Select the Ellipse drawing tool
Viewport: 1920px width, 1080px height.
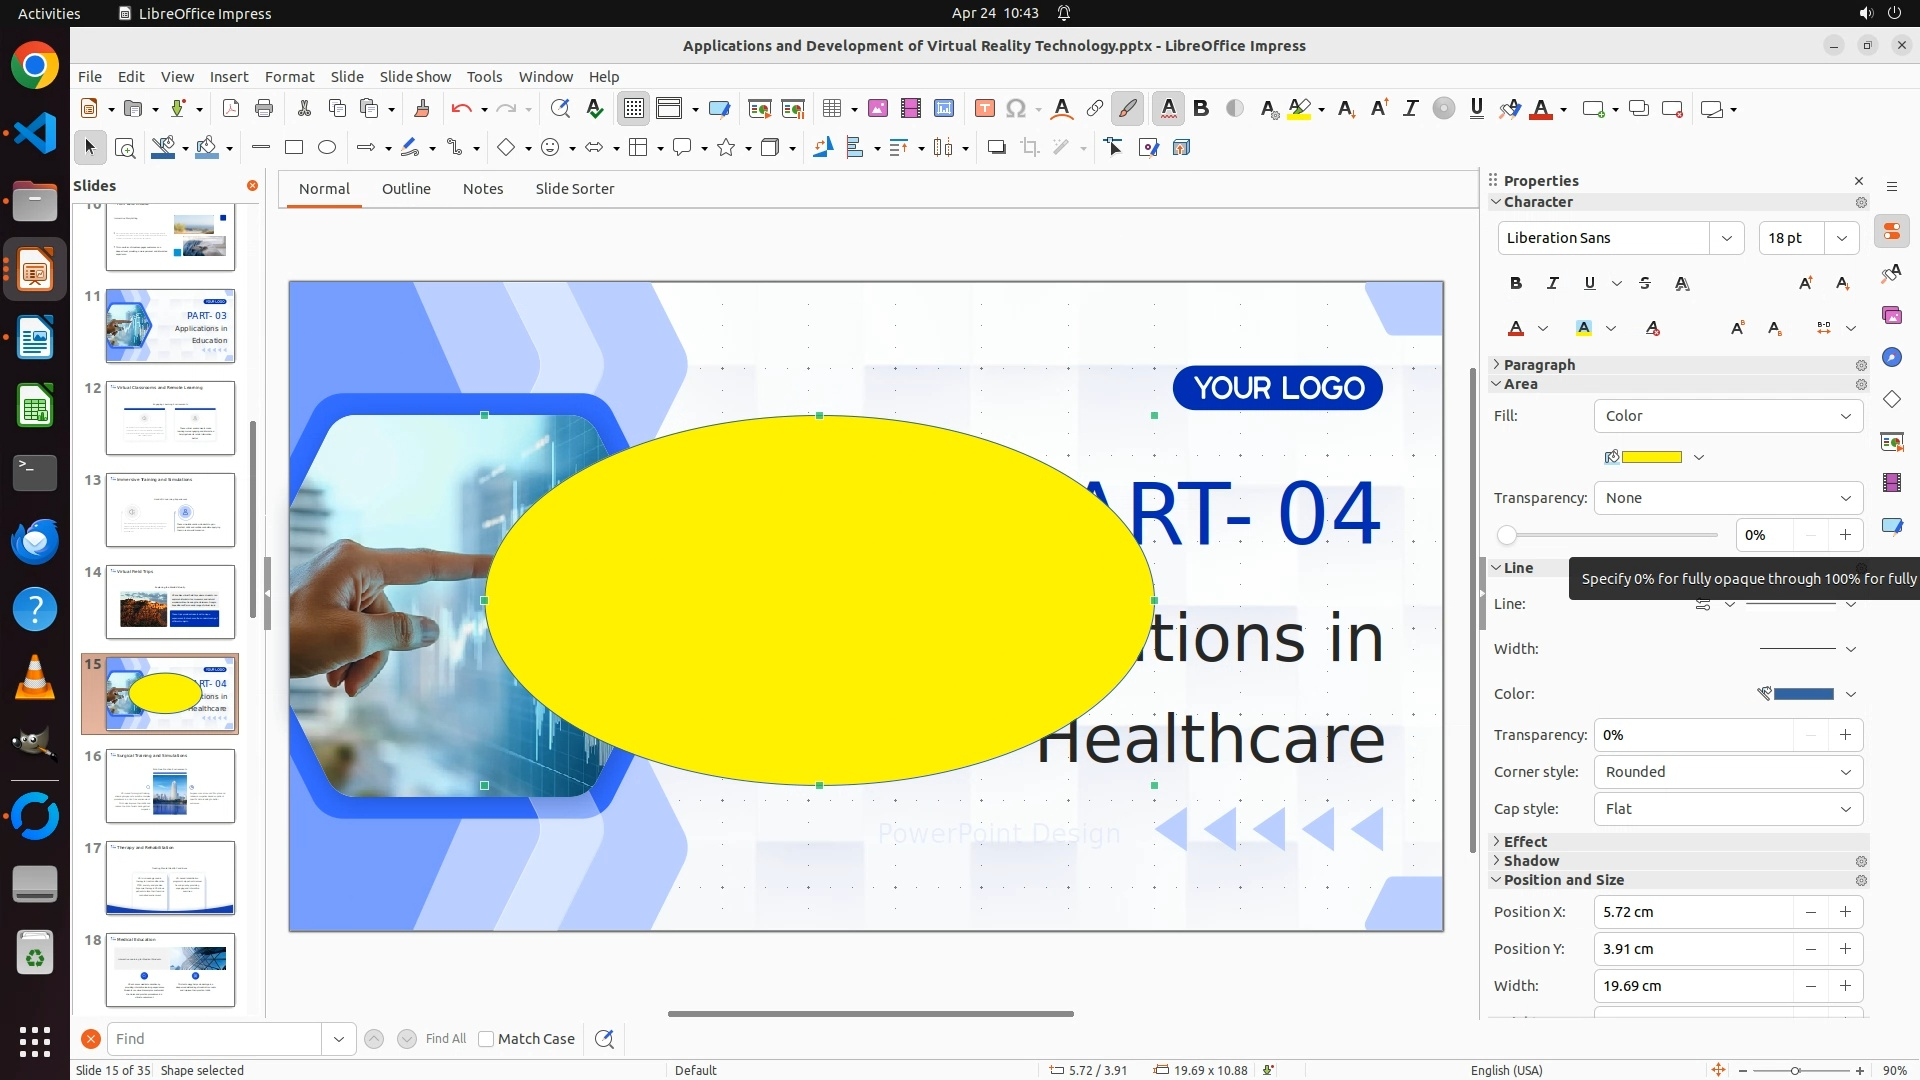click(x=327, y=148)
